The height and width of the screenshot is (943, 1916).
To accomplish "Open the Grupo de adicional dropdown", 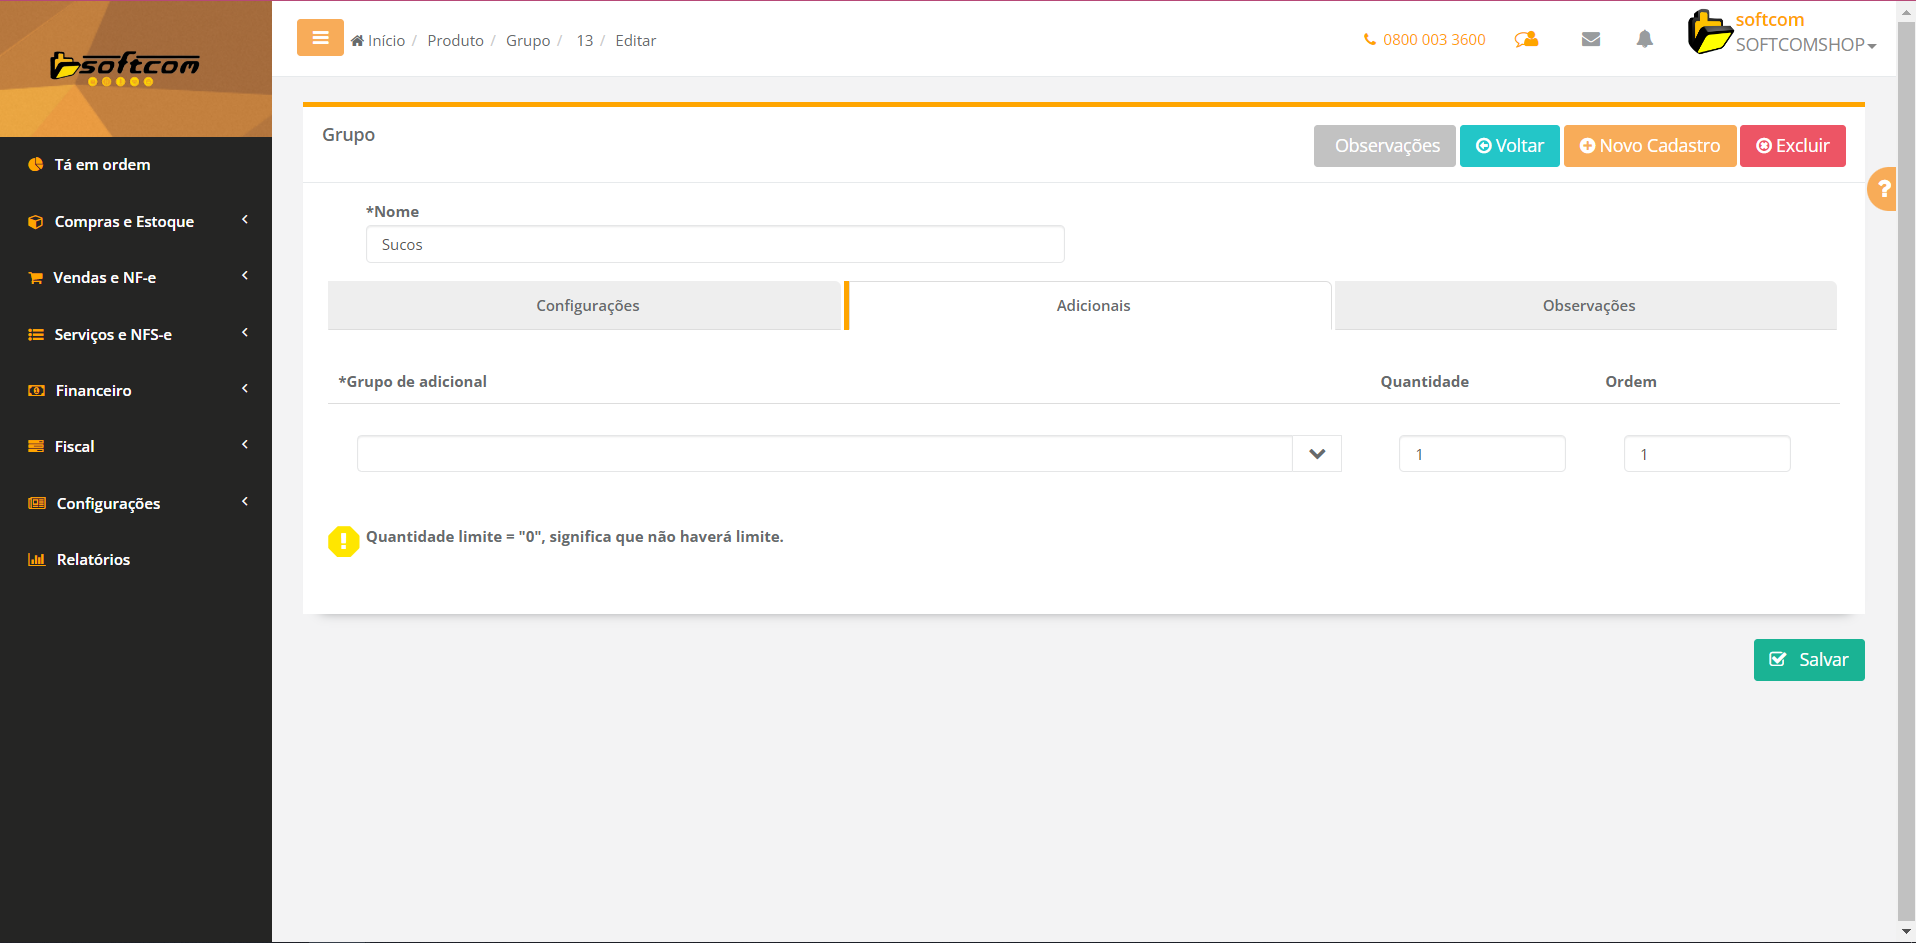I will 1316,454.
